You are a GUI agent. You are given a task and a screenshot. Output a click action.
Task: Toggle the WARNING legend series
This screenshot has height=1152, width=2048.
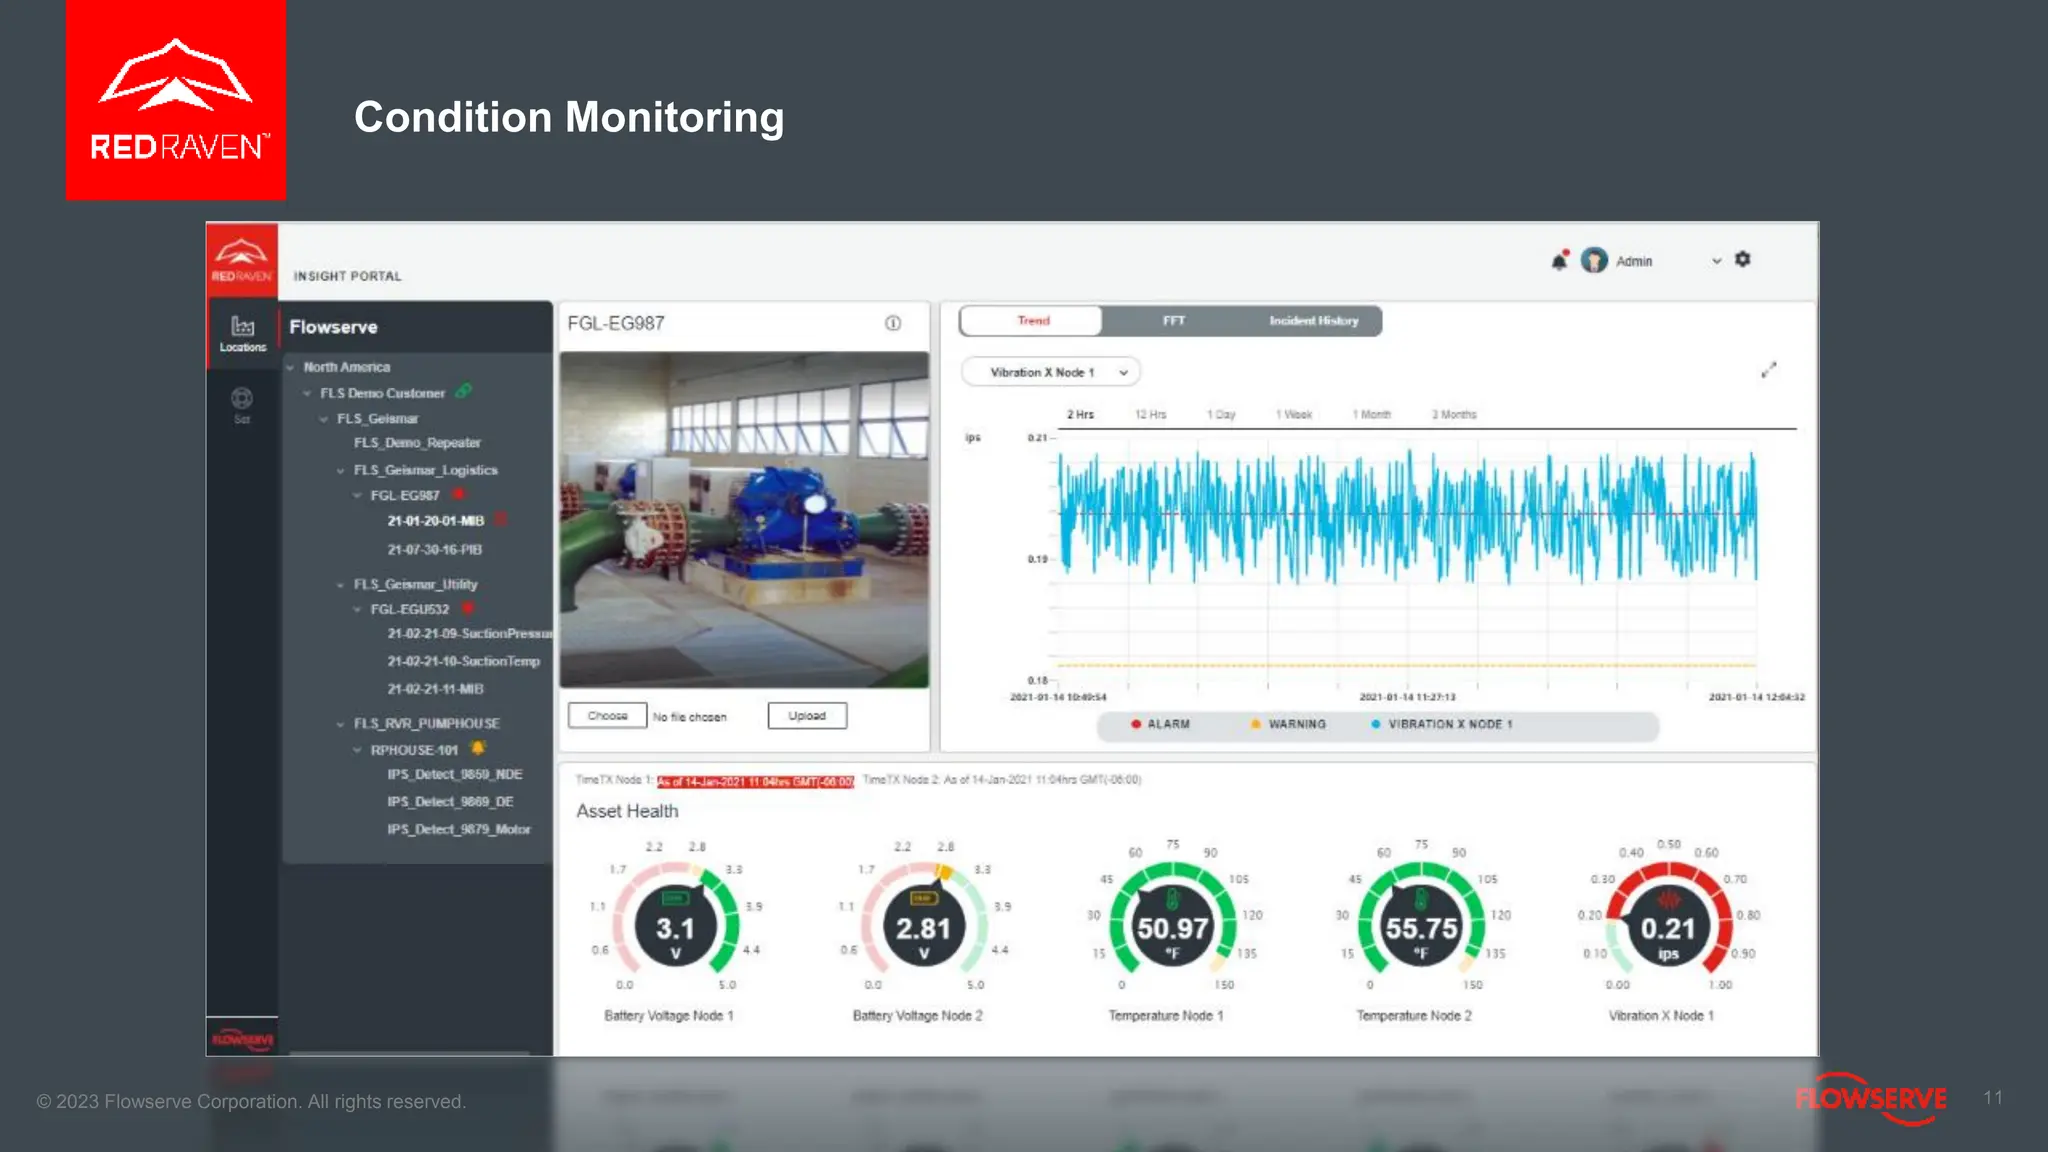(x=1288, y=724)
